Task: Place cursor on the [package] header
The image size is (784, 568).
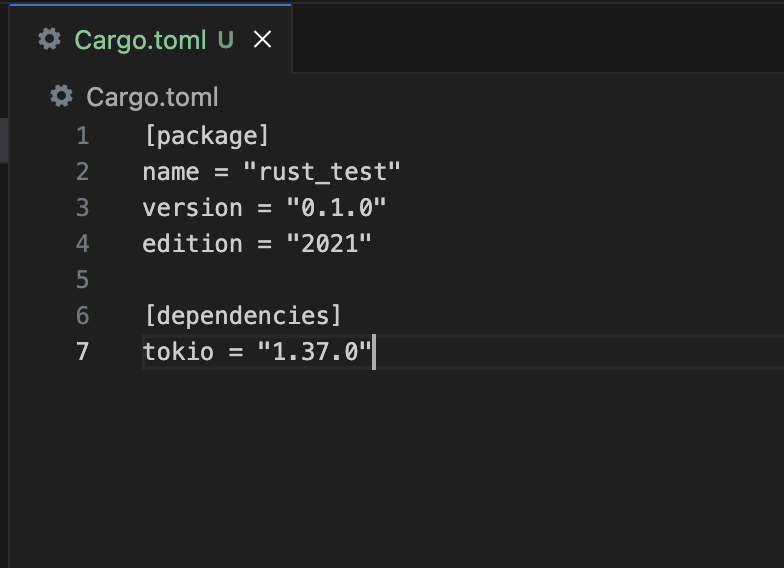Action: [x=207, y=136]
